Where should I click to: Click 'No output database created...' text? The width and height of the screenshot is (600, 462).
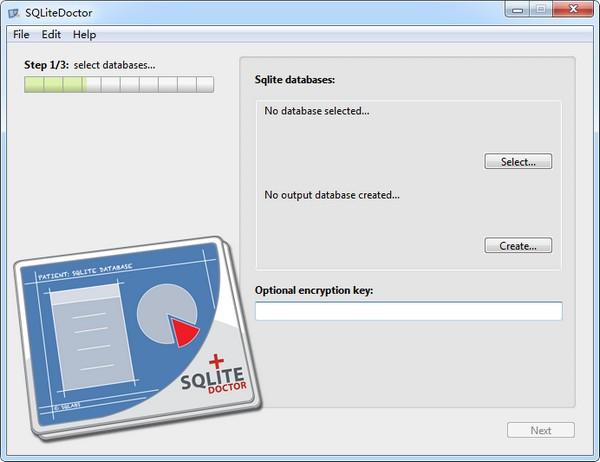point(332,195)
